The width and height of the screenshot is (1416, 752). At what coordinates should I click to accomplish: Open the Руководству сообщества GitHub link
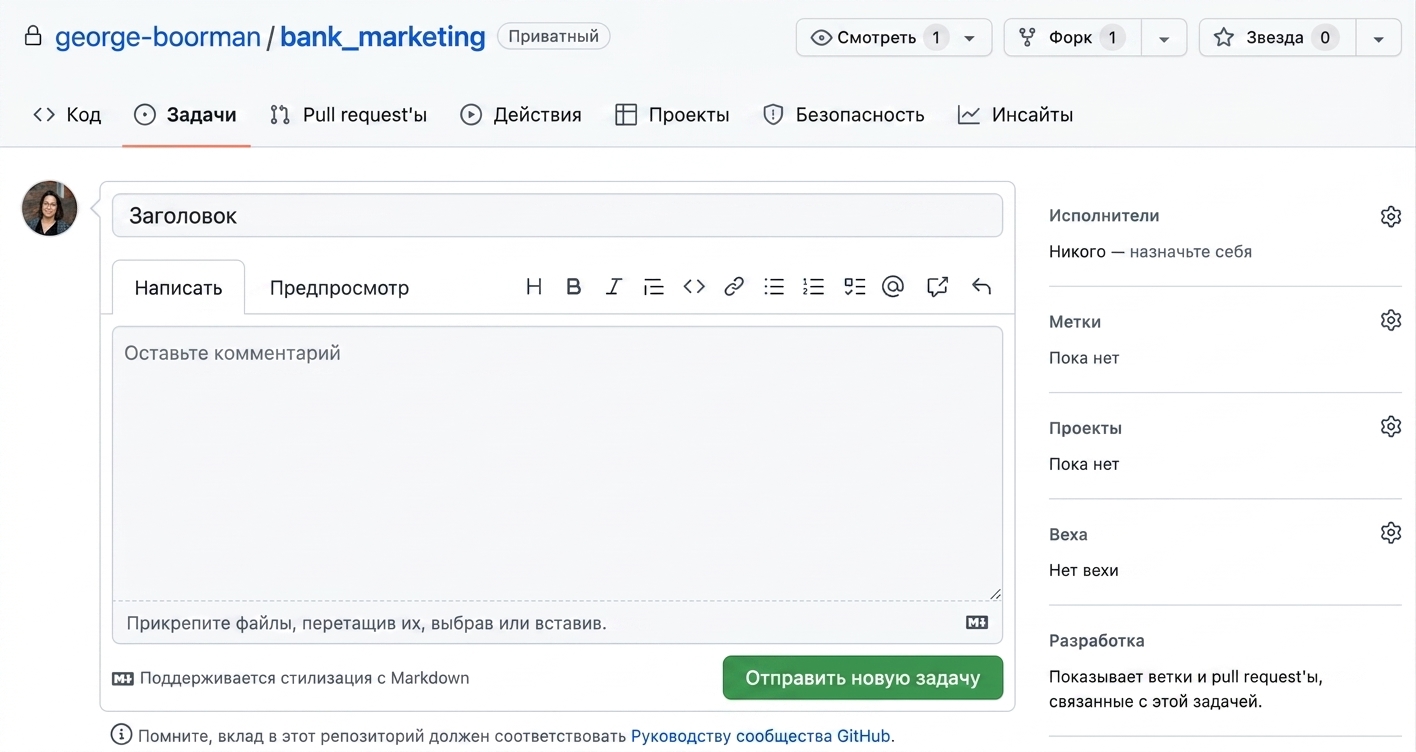pos(760,736)
